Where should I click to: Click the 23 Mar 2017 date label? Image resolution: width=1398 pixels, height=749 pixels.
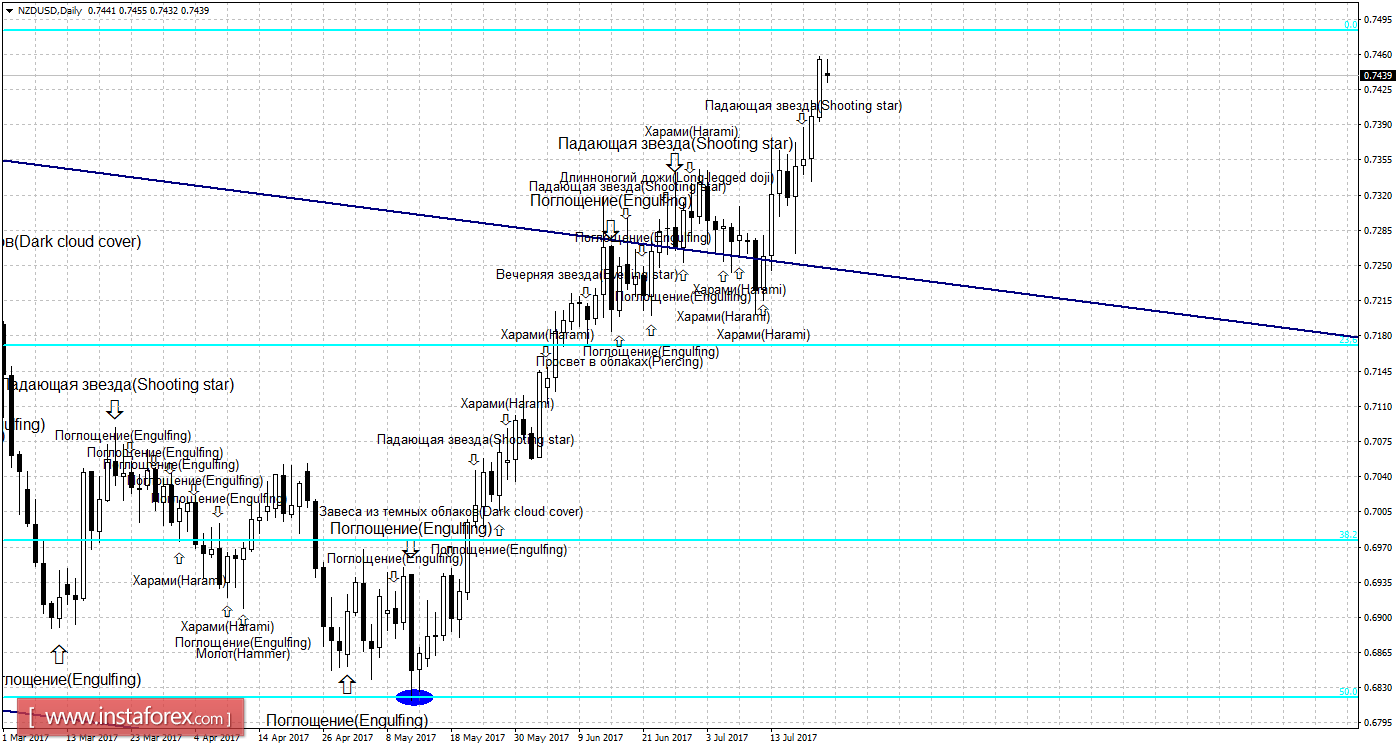[154, 738]
